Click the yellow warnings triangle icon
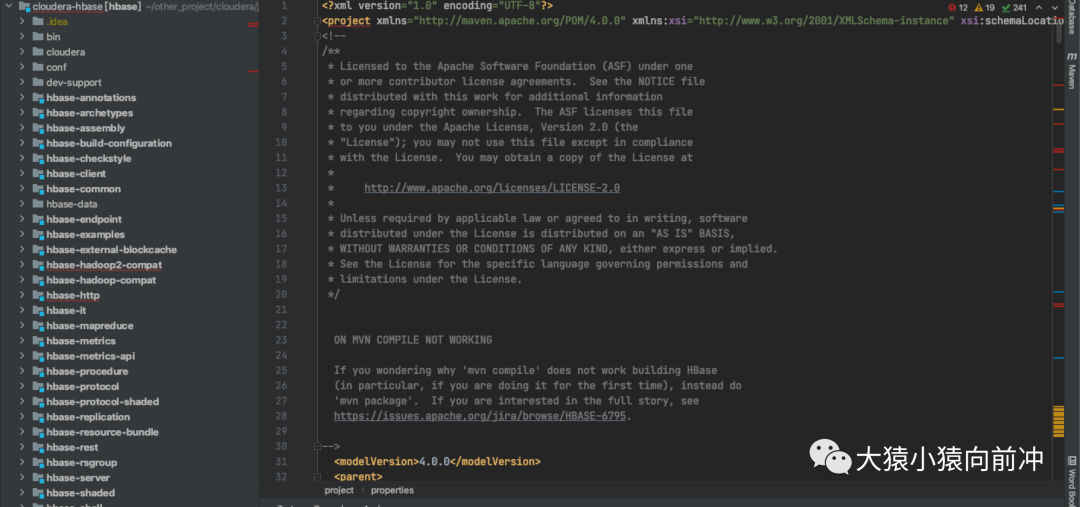The width and height of the screenshot is (1080, 507). point(978,8)
